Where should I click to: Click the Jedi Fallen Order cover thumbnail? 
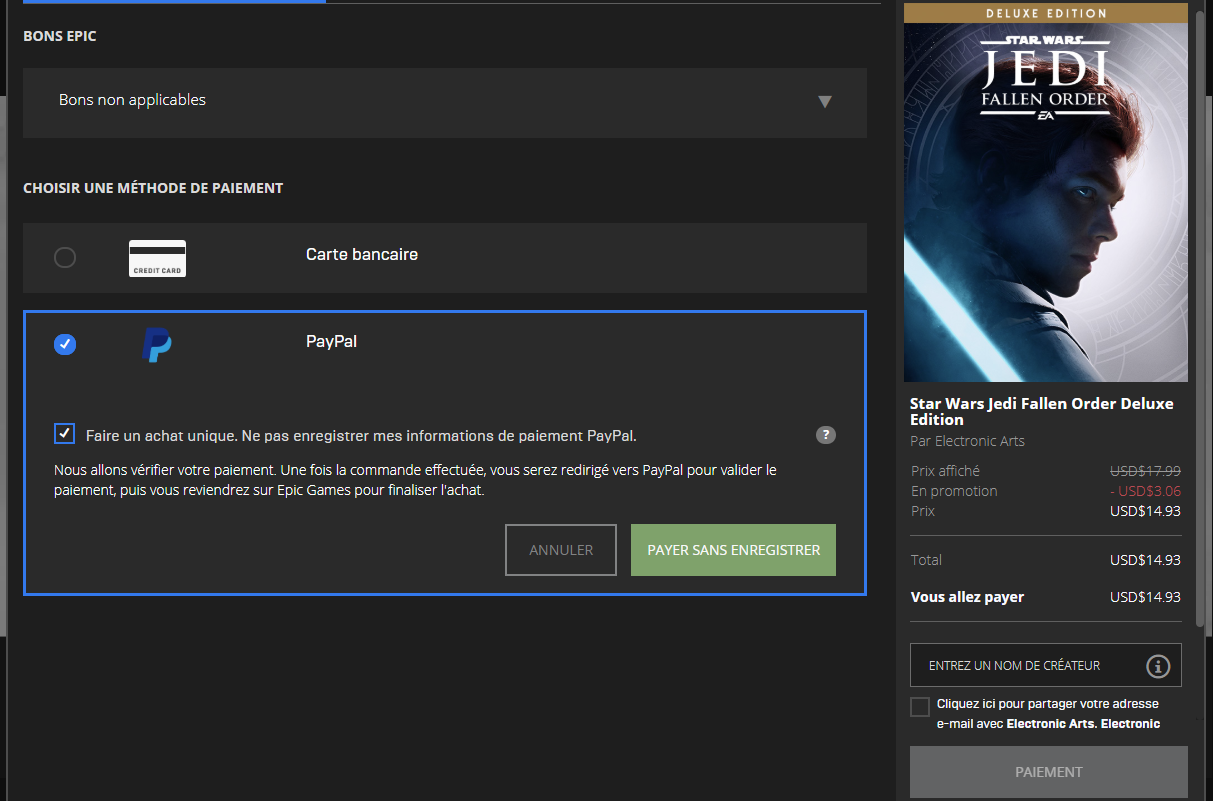(x=1046, y=192)
